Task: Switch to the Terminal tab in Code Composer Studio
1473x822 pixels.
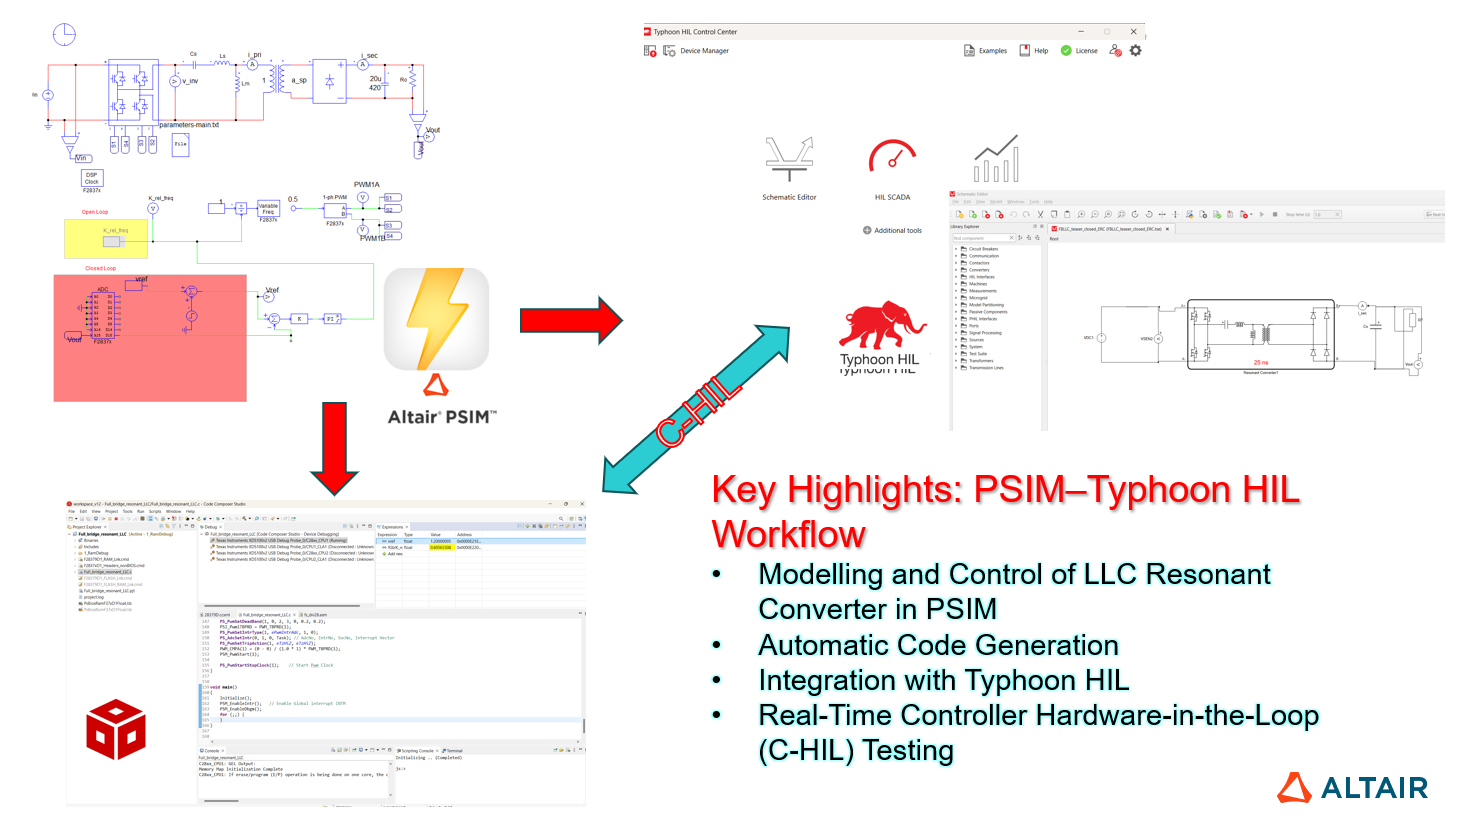Action: [x=453, y=750]
